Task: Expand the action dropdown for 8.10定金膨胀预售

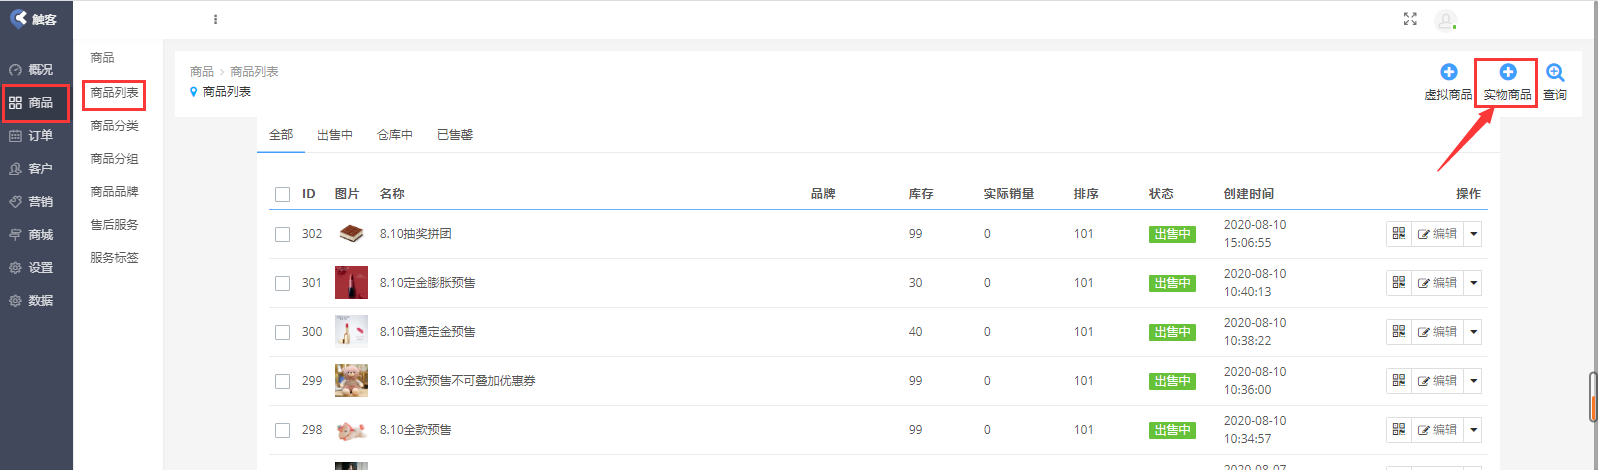Action: point(1473,282)
